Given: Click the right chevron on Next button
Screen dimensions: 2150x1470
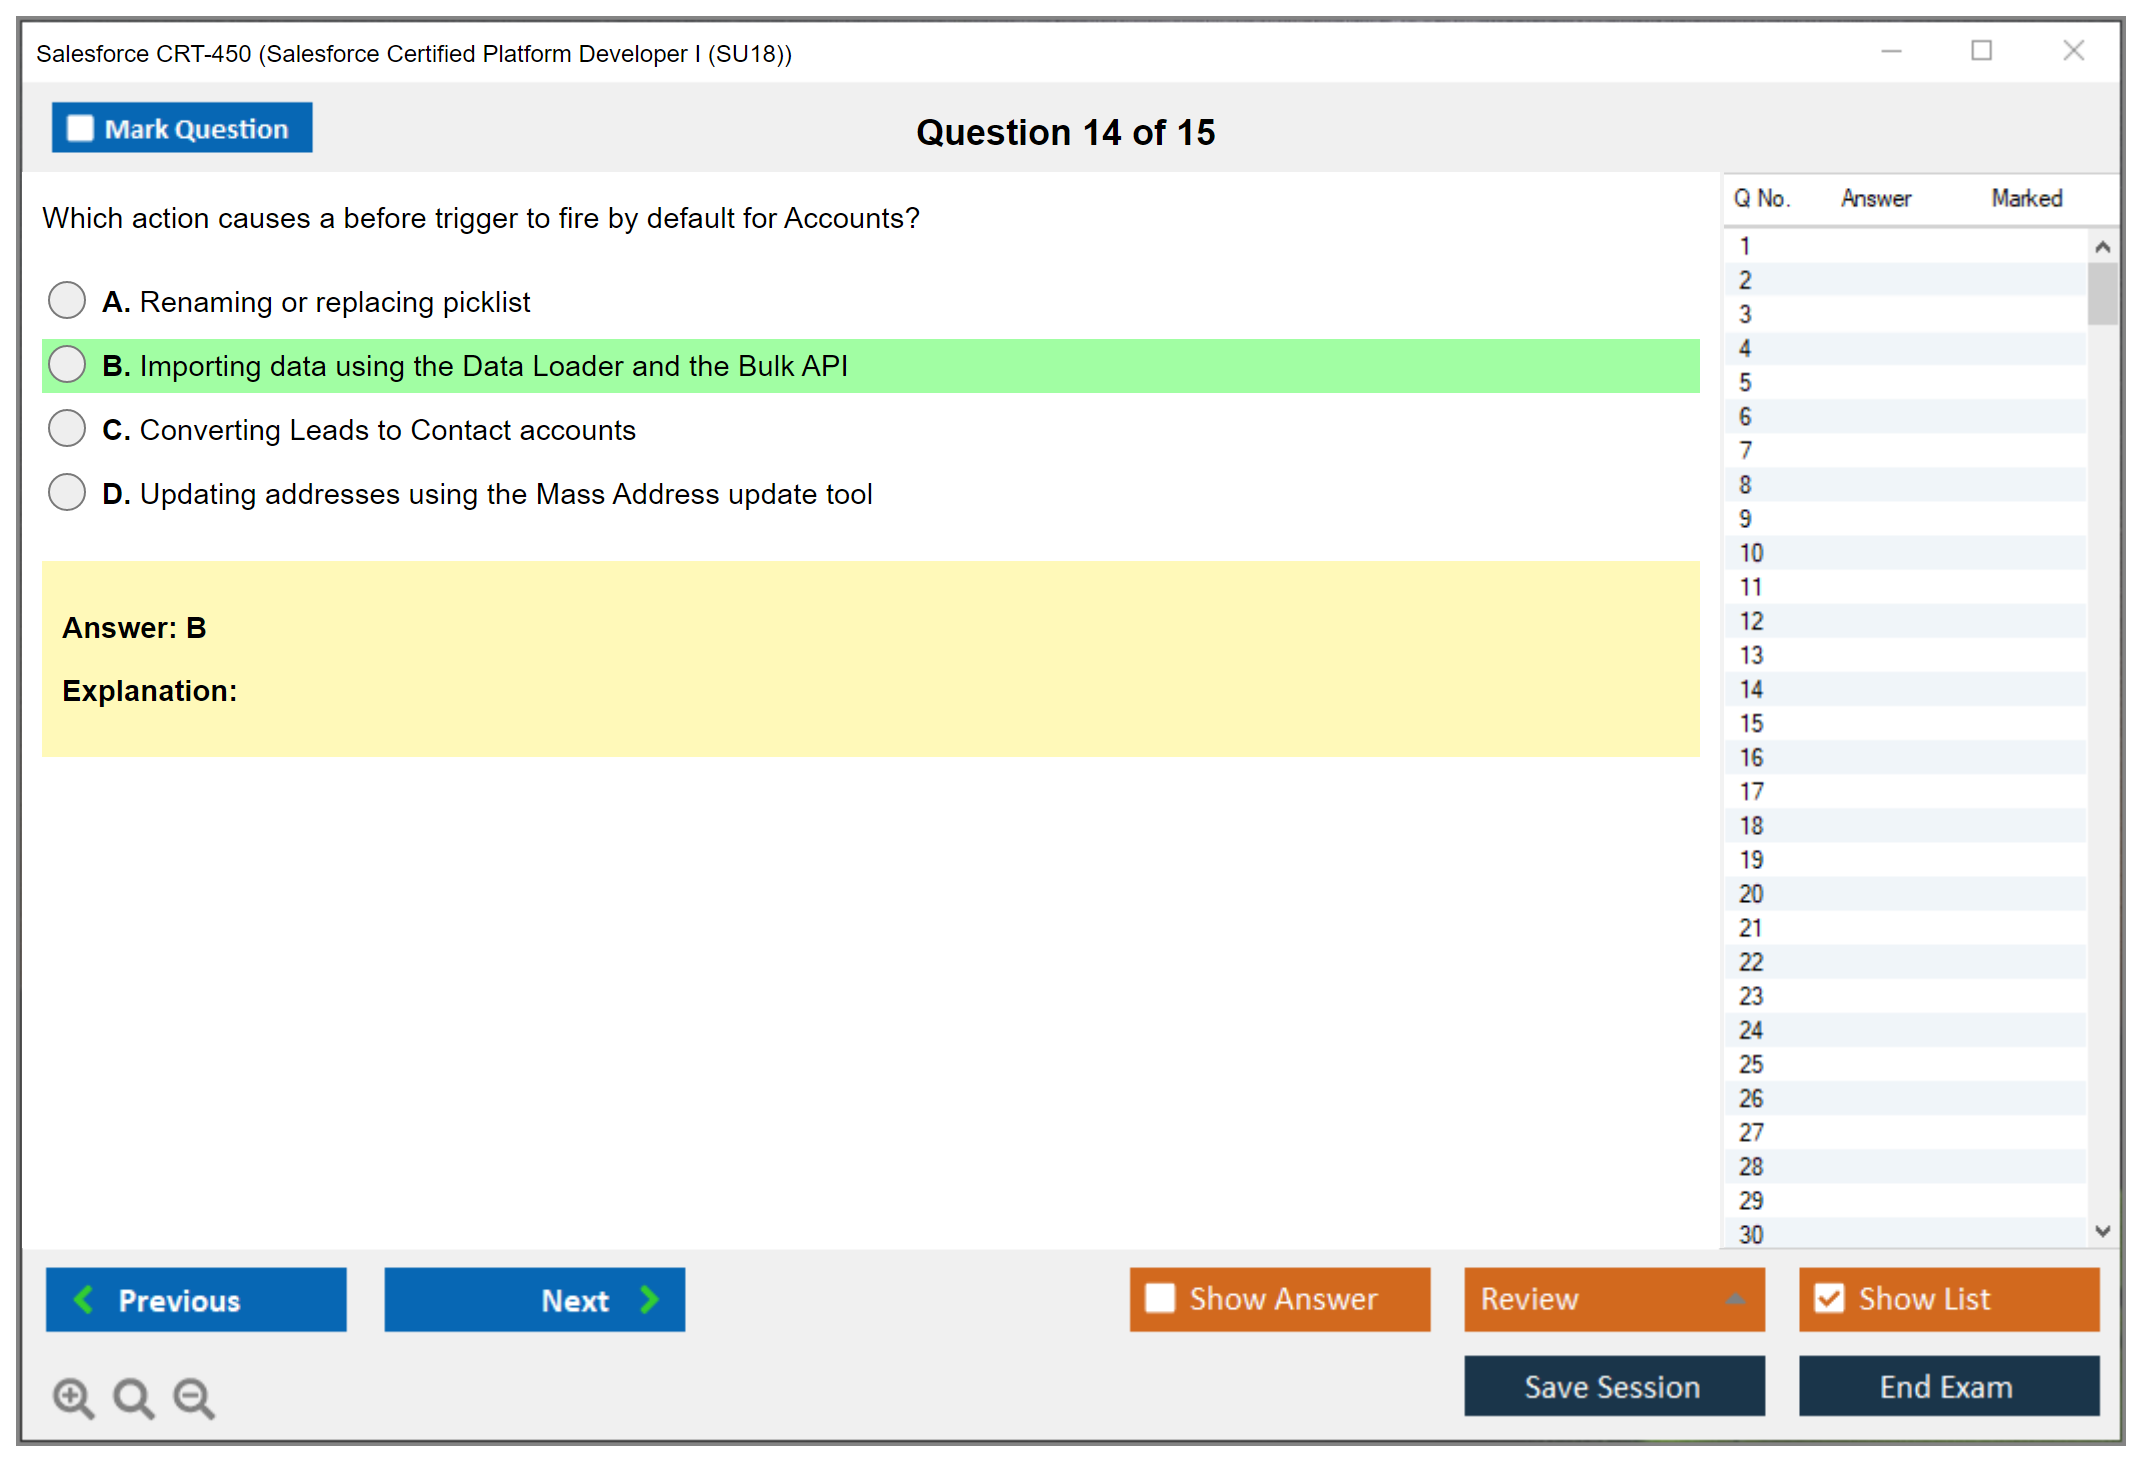Looking at the screenshot, I should (649, 1299).
